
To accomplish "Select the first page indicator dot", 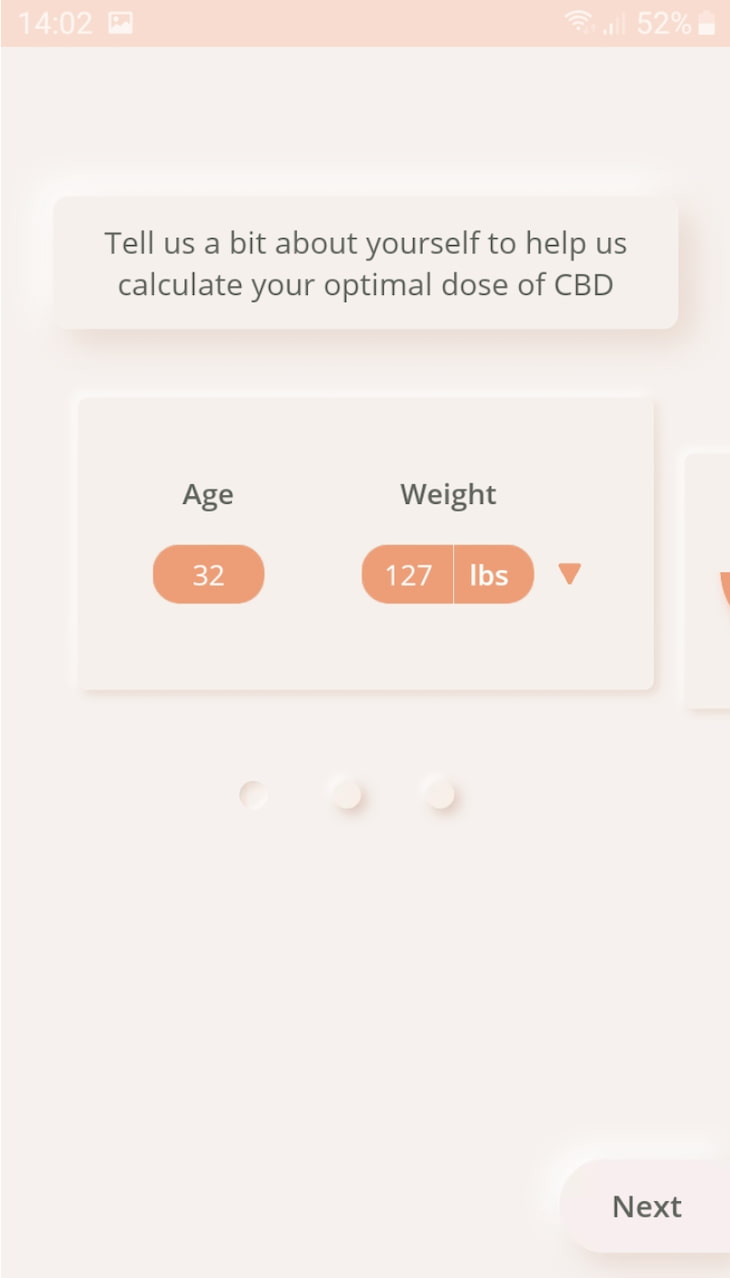I will (x=254, y=795).
